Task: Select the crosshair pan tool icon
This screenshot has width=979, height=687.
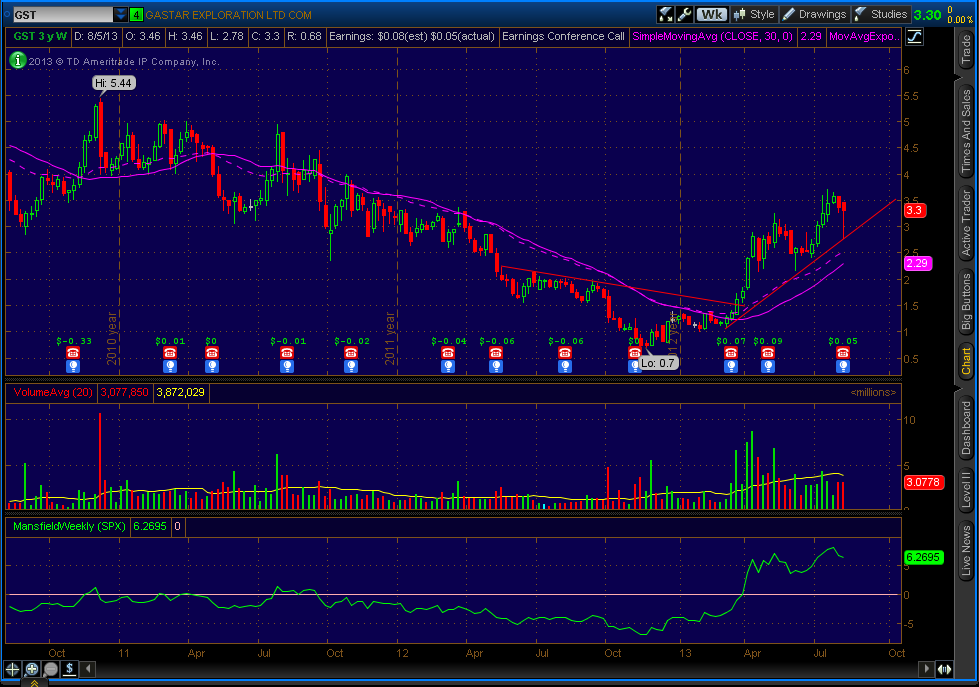Action: (12, 668)
